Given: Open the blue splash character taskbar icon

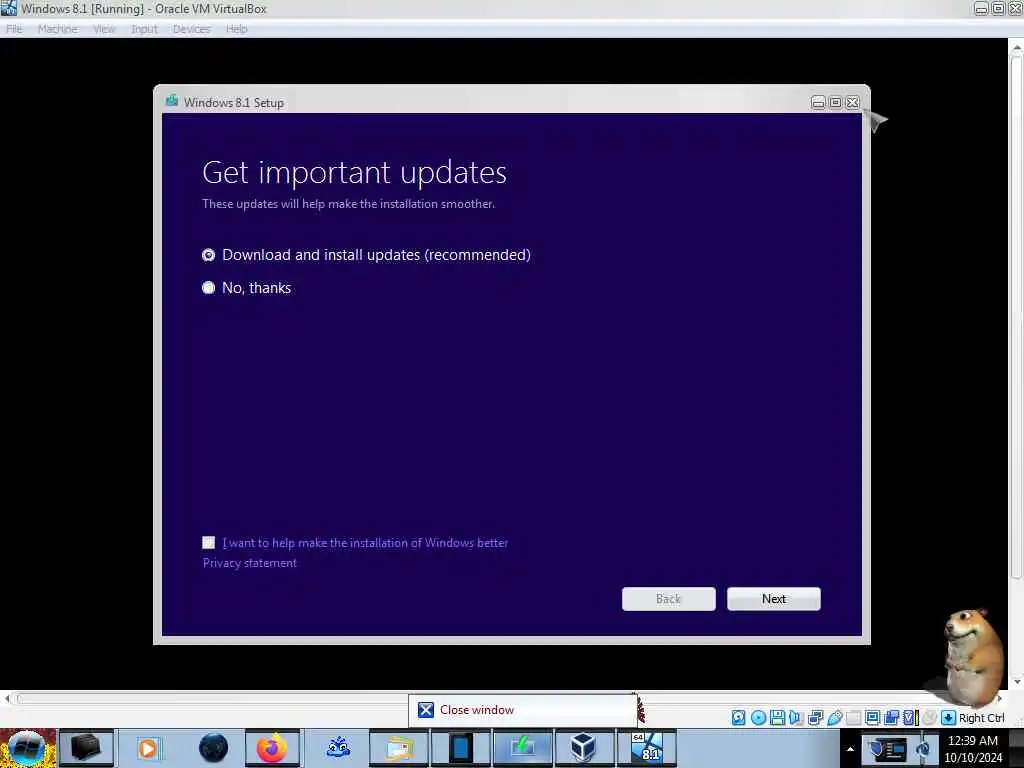Looking at the screenshot, I should pos(338,748).
